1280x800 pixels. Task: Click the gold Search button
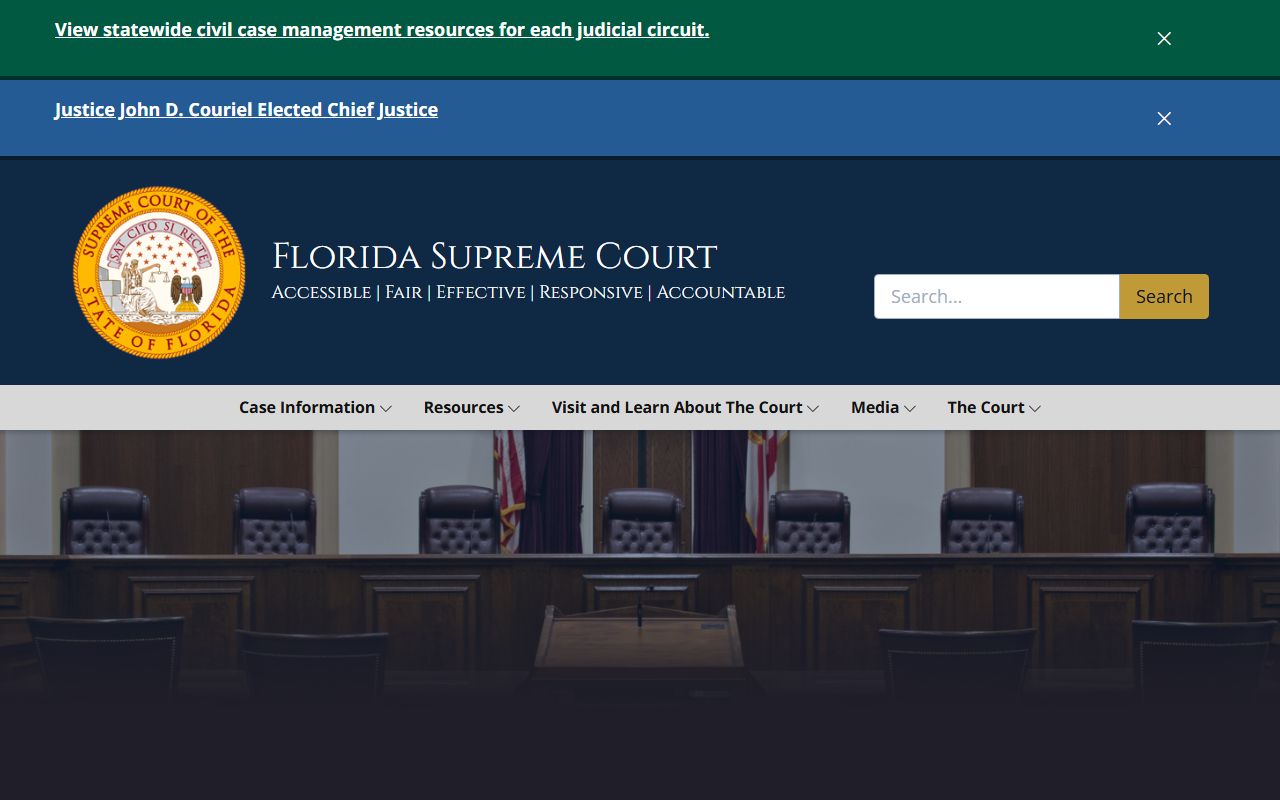1164,296
